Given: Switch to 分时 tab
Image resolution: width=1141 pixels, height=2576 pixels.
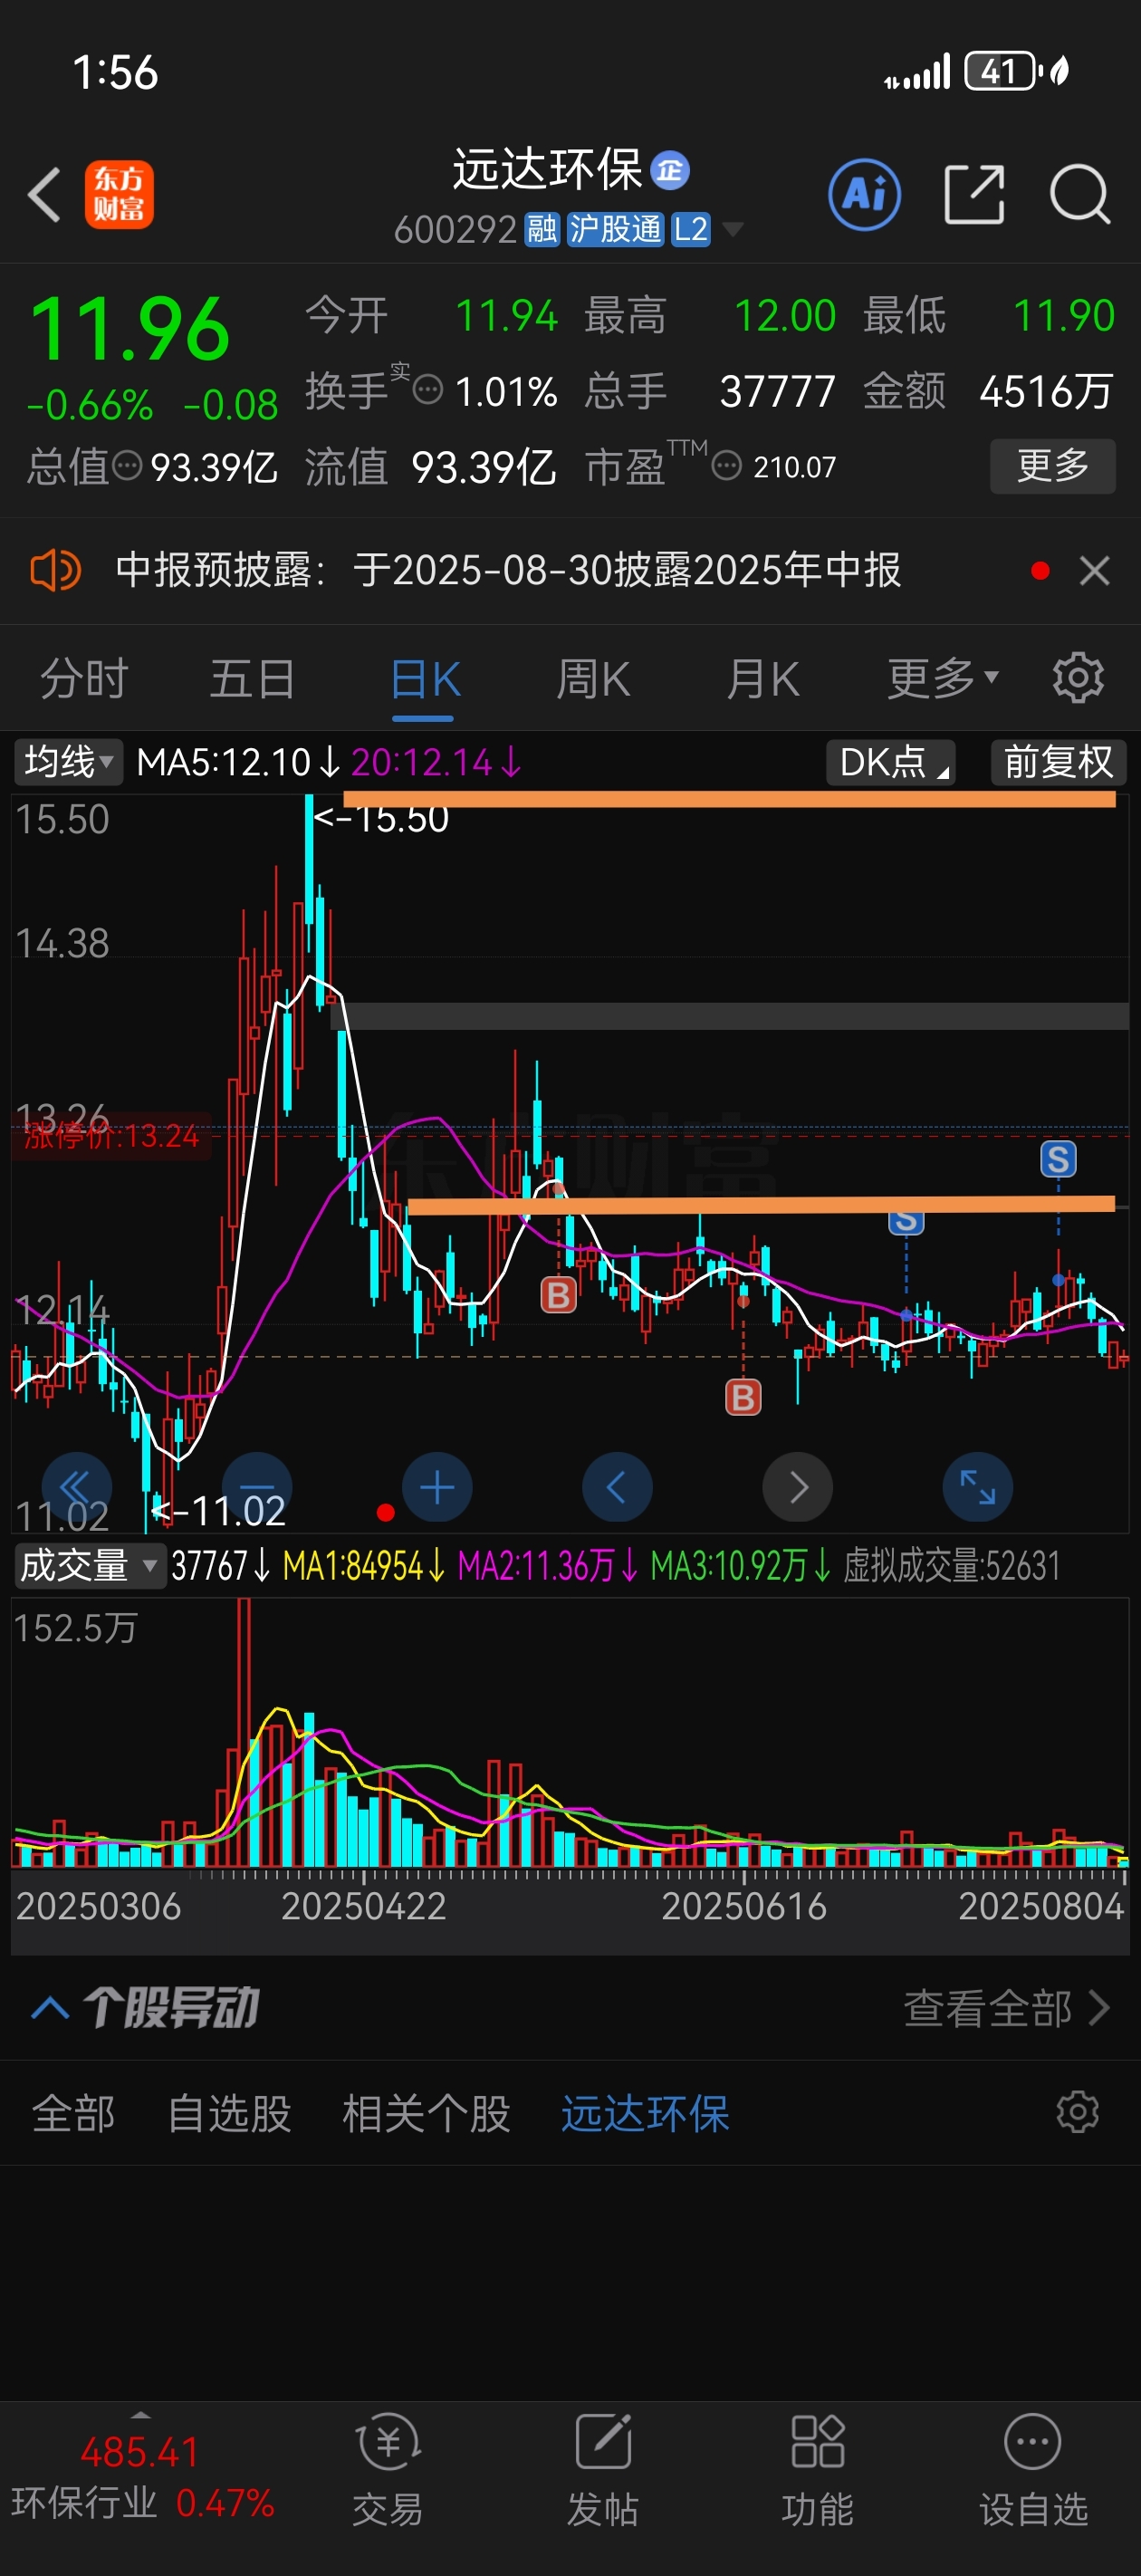Looking at the screenshot, I should click(84, 679).
